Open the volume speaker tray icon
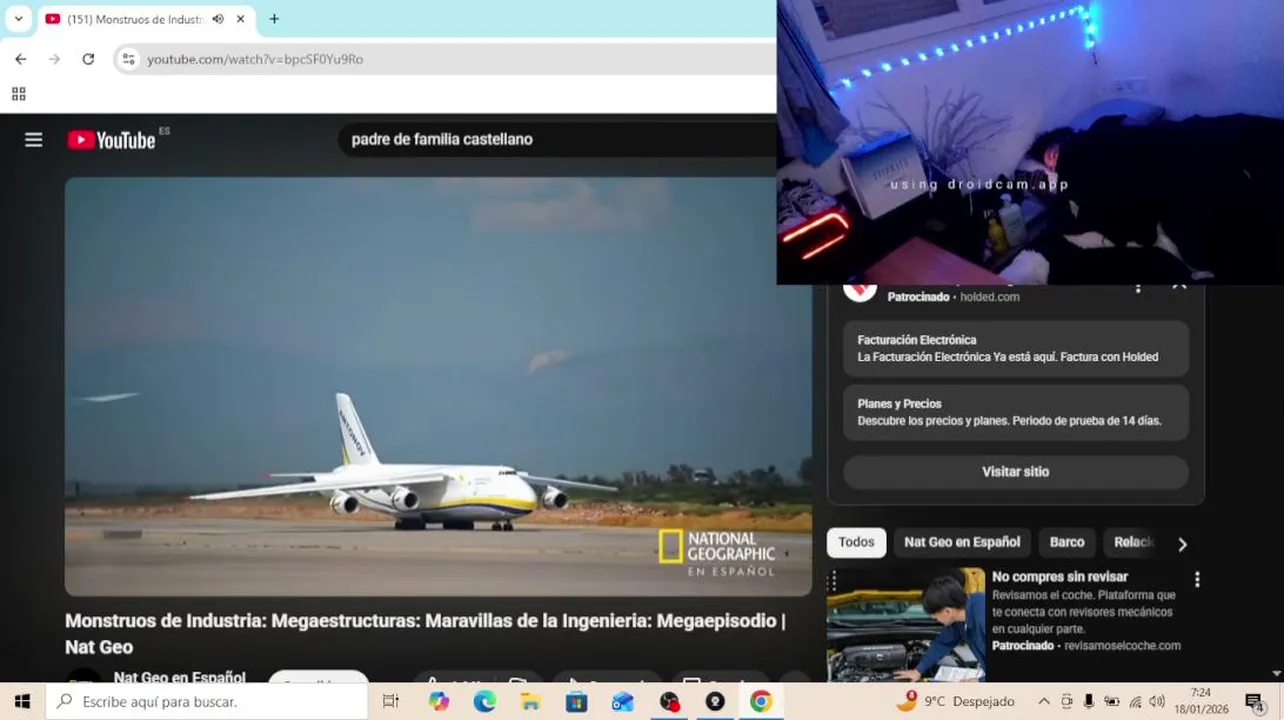 click(1157, 702)
